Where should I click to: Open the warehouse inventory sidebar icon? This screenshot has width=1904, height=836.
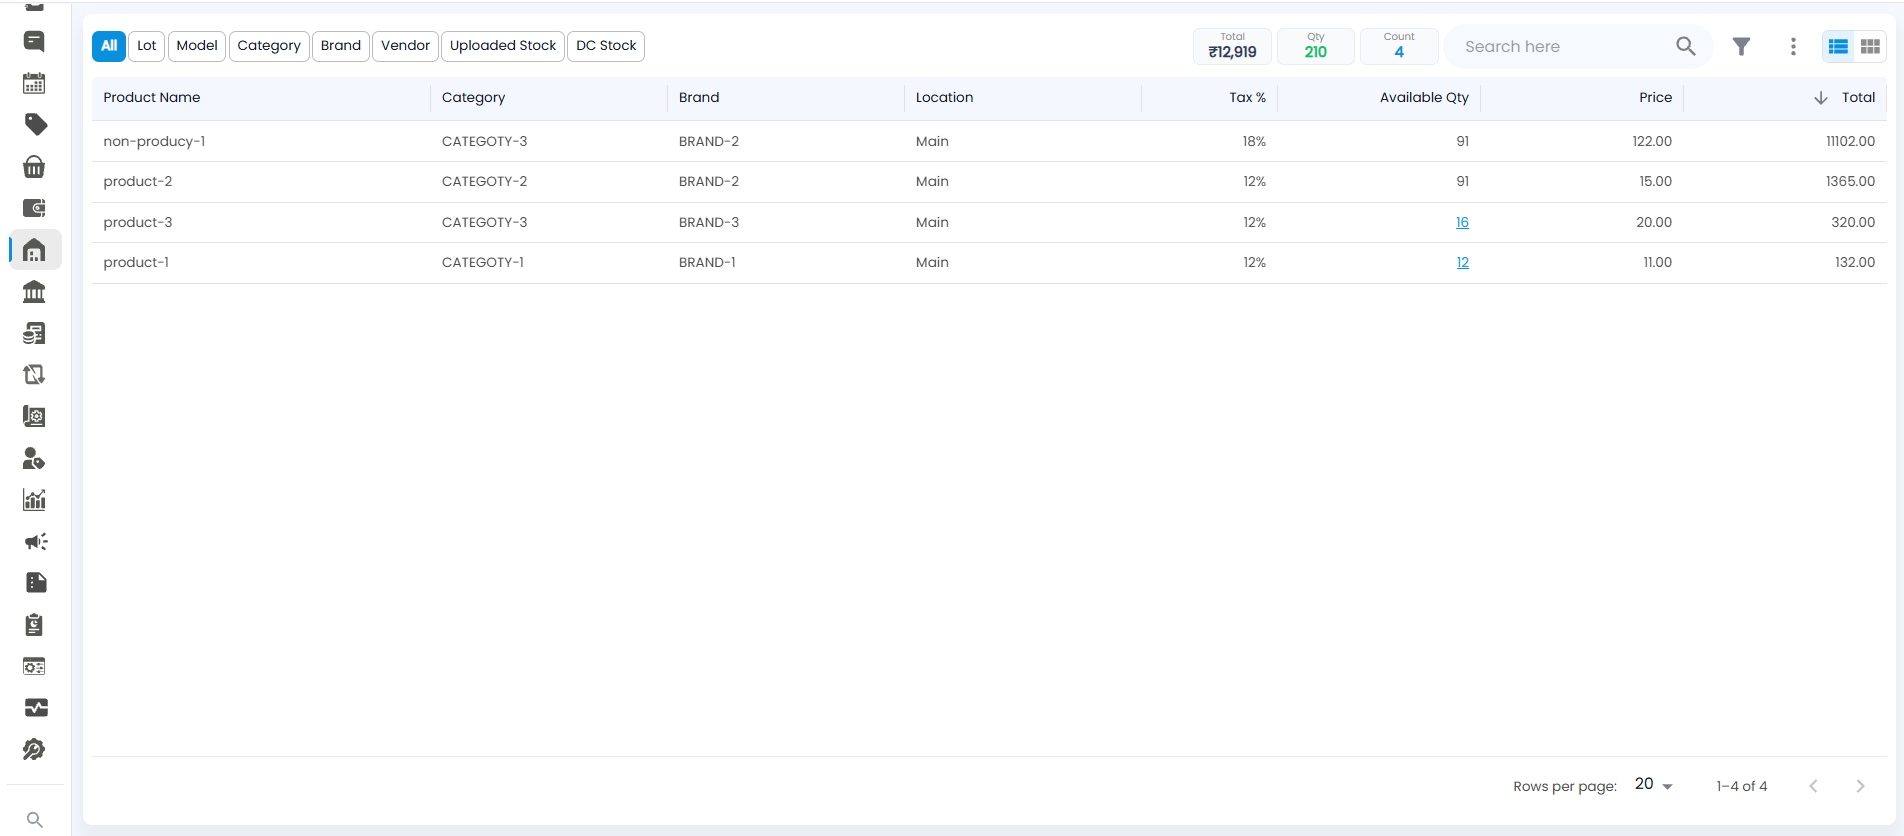(34, 250)
